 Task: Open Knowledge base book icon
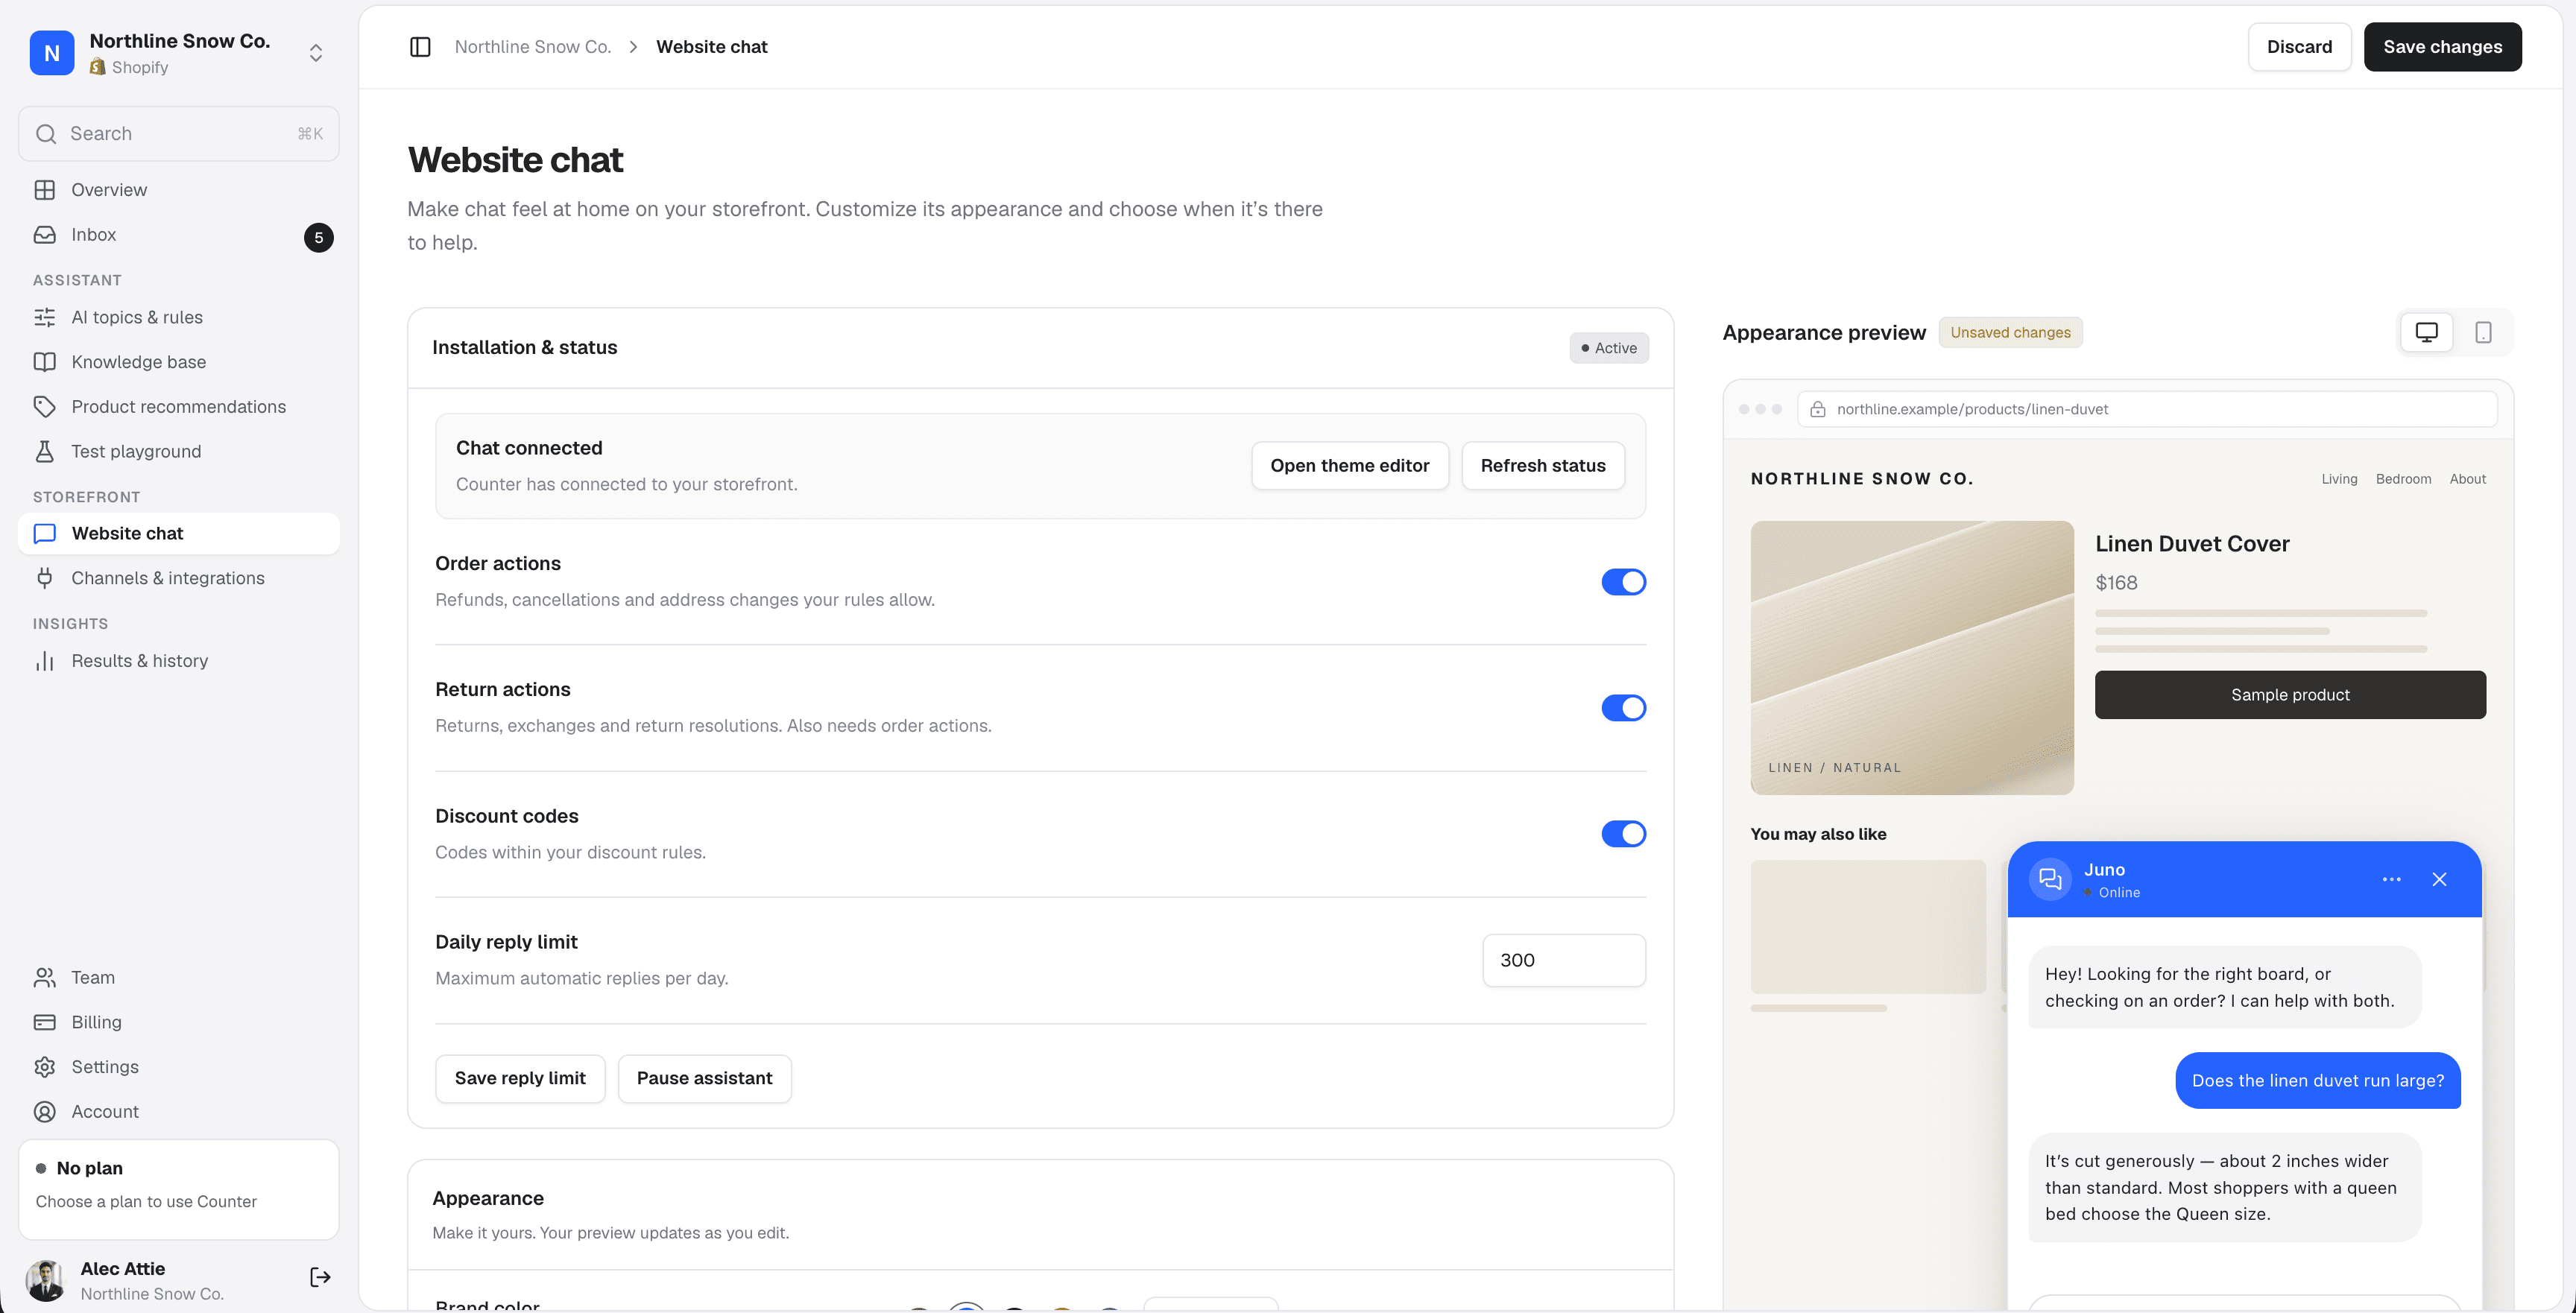[x=45, y=362]
